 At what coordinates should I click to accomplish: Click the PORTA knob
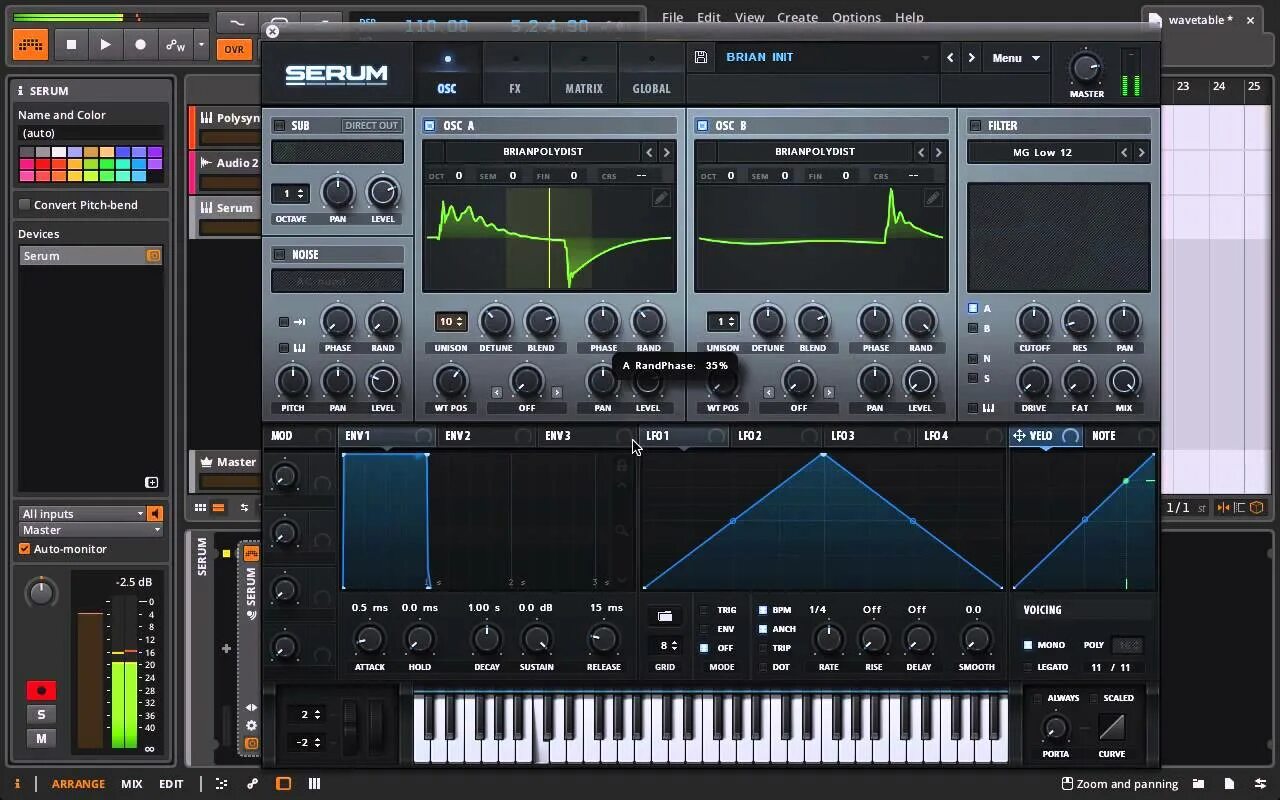coord(1055,728)
